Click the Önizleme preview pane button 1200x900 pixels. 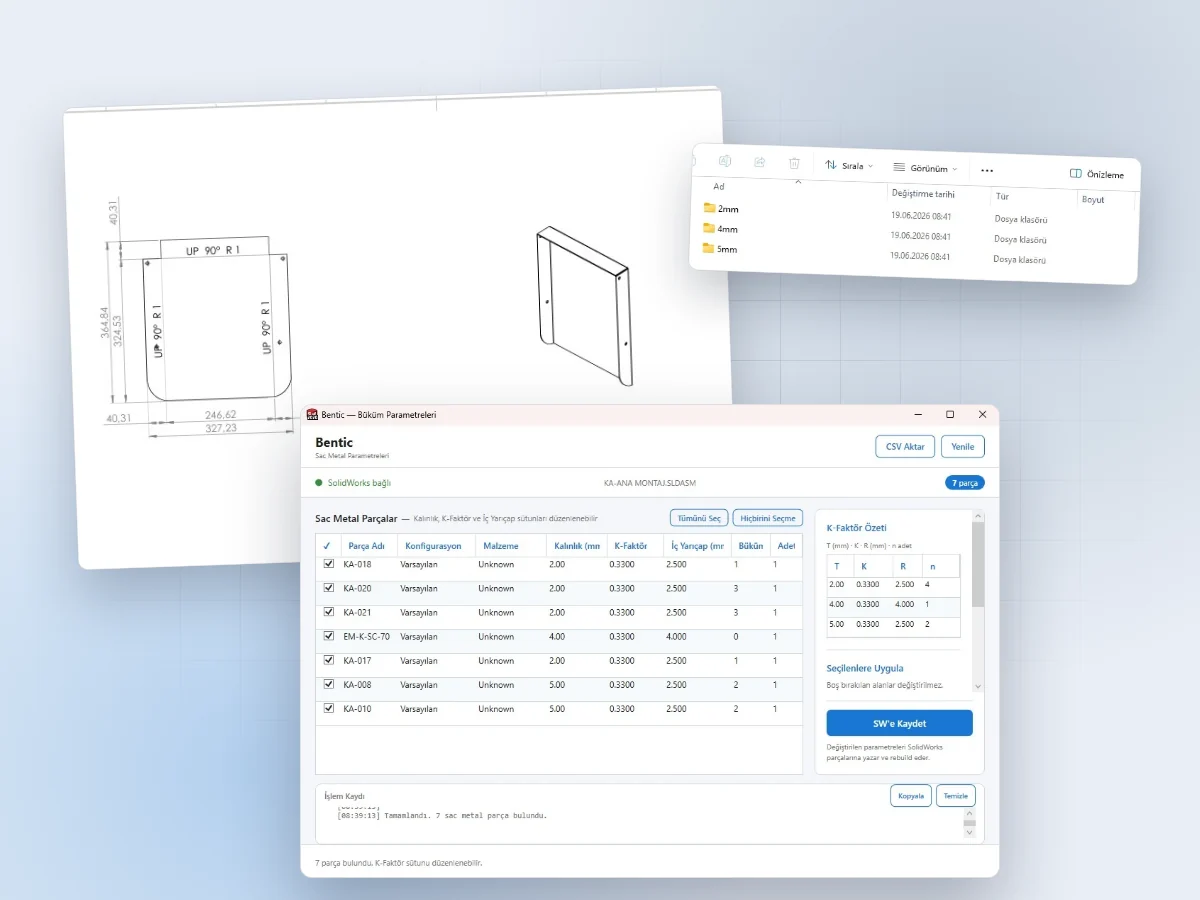[x=1096, y=174]
